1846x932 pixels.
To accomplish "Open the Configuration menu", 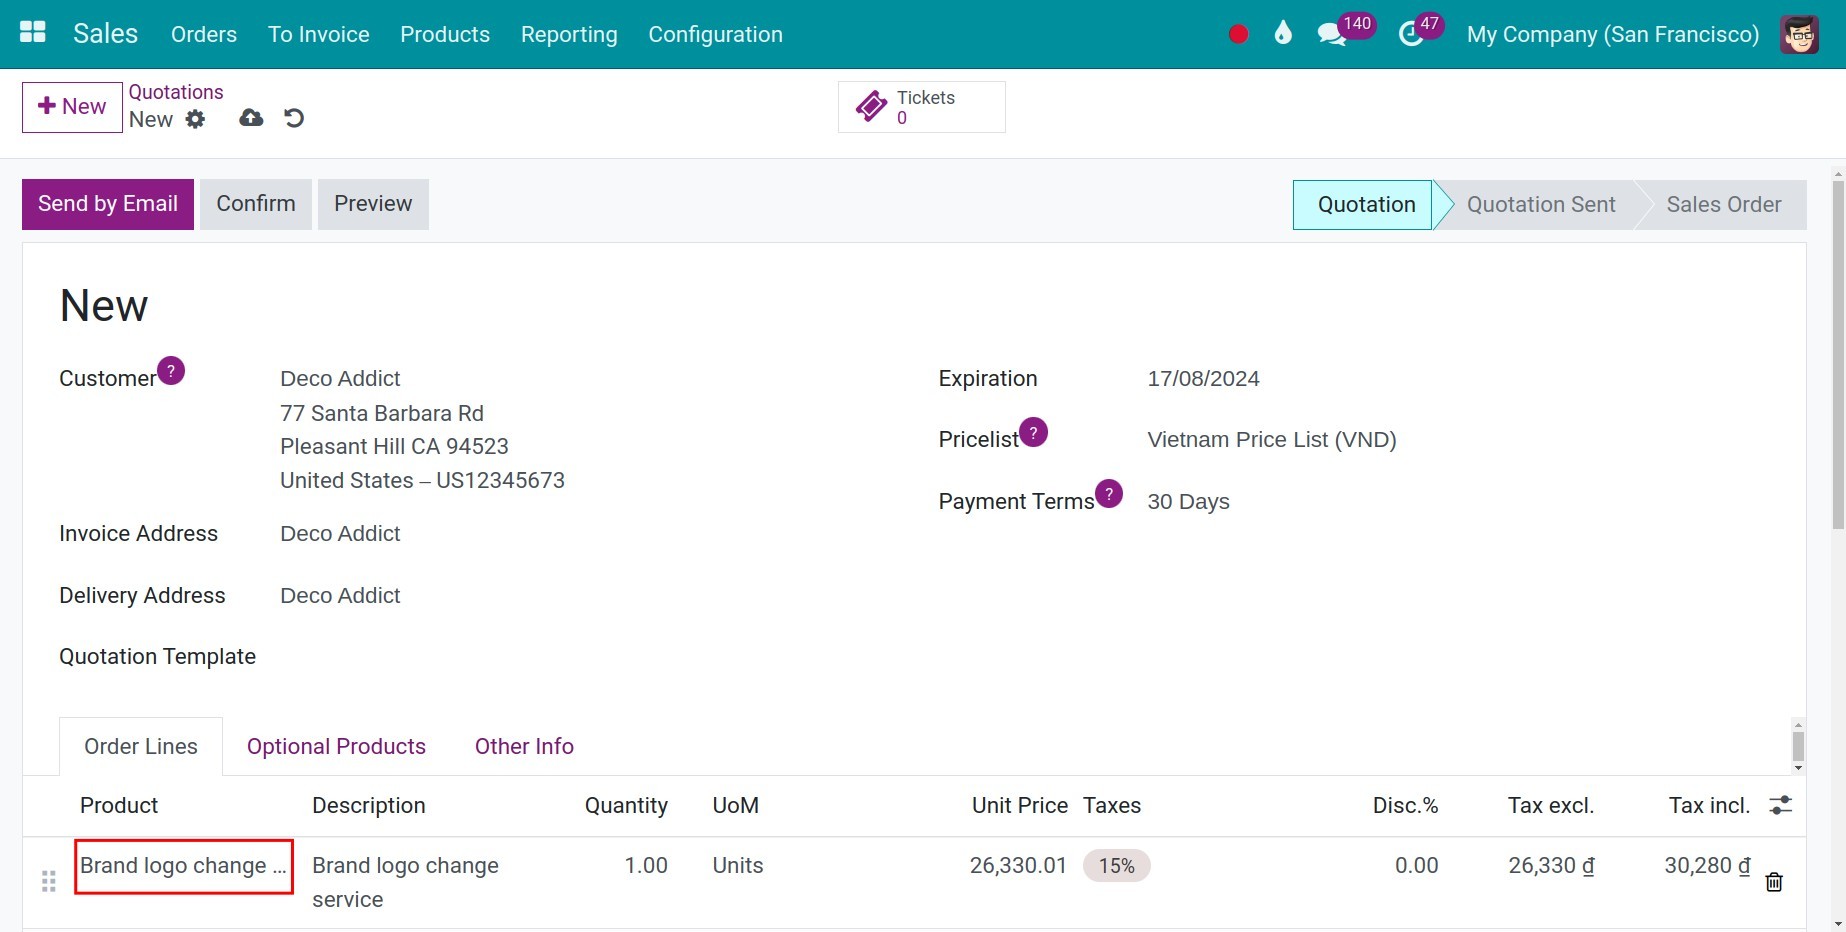I will tap(716, 34).
